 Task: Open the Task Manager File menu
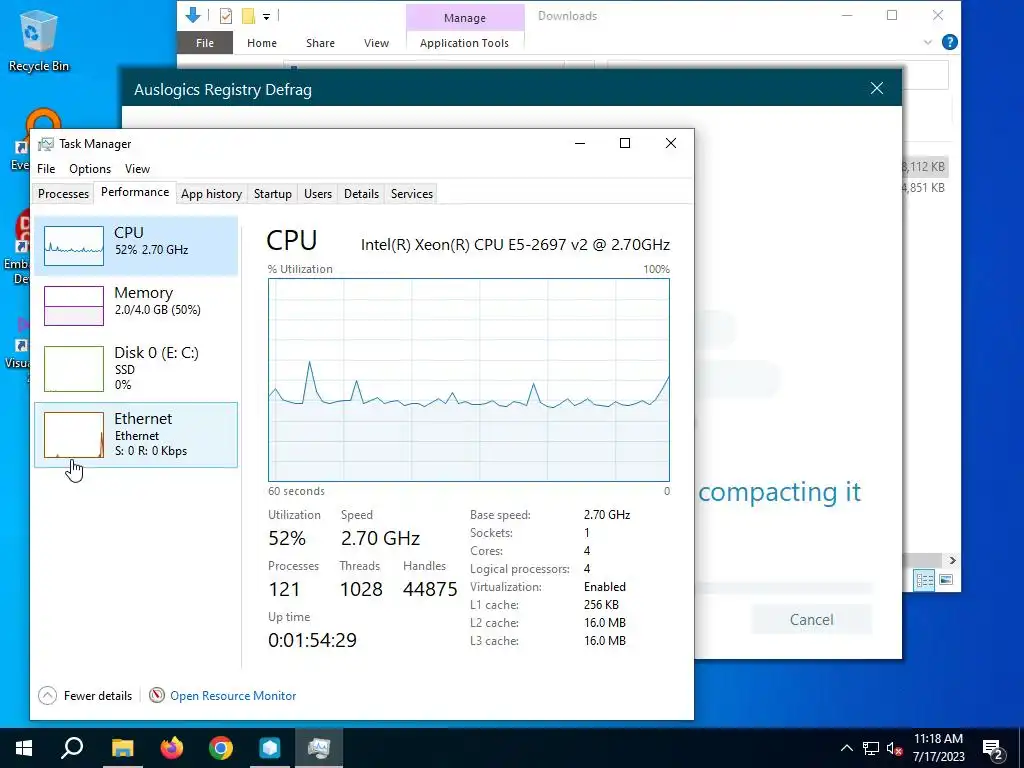46,168
